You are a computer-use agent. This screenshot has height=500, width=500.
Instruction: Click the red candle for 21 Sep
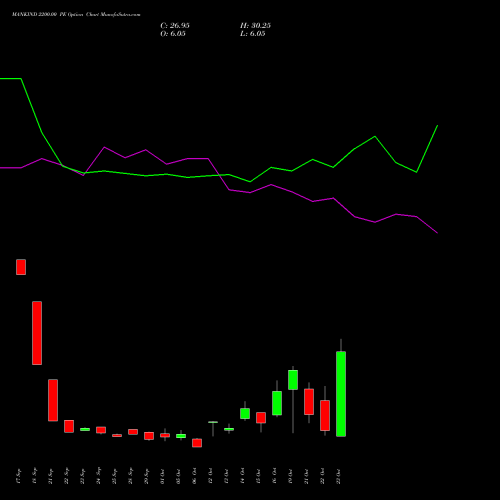click(53, 400)
